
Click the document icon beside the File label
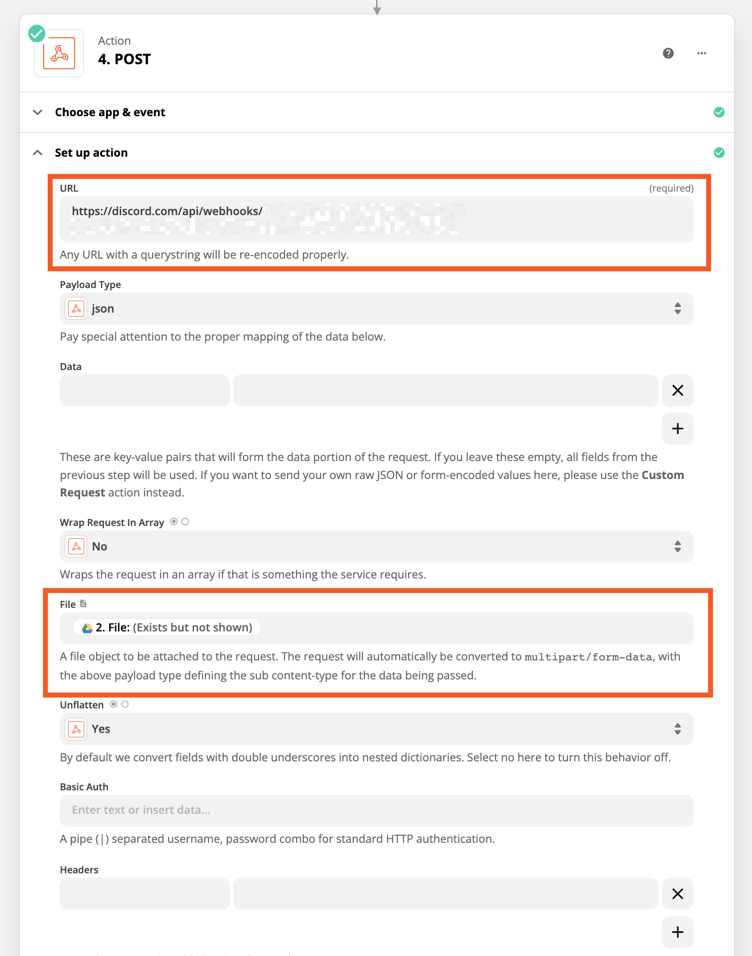coord(83,604)
